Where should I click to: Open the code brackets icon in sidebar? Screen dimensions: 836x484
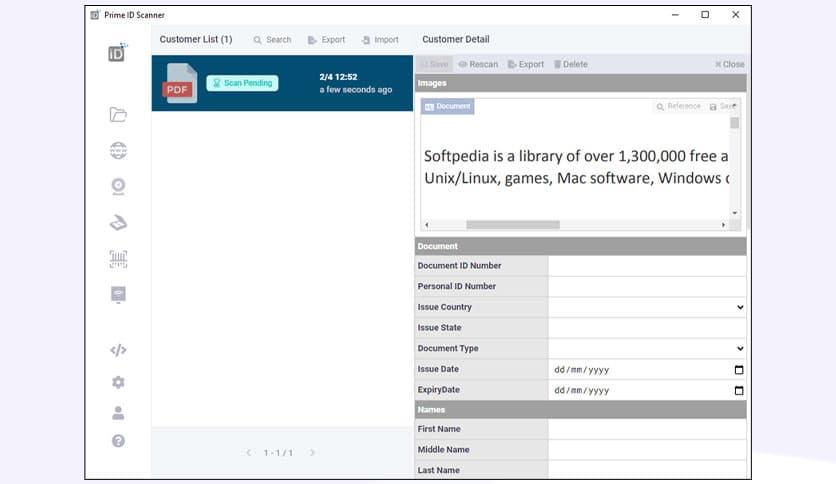(x=118, y=350)
